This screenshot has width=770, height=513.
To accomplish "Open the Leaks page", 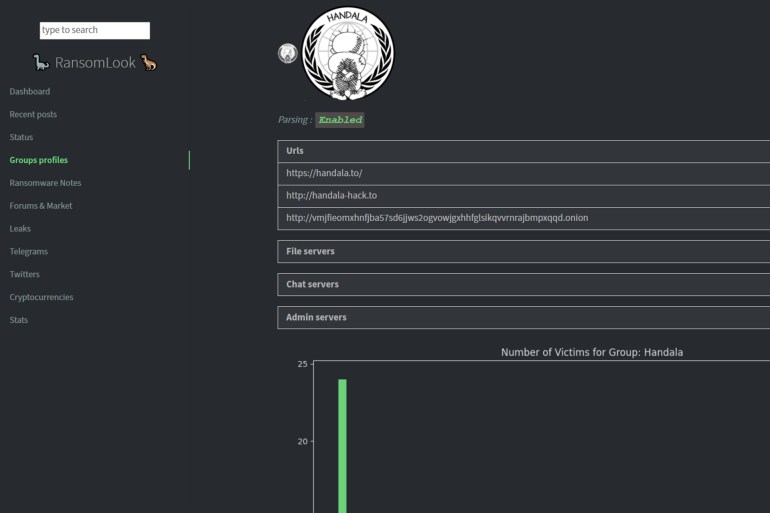I will [x=20, y=228].
